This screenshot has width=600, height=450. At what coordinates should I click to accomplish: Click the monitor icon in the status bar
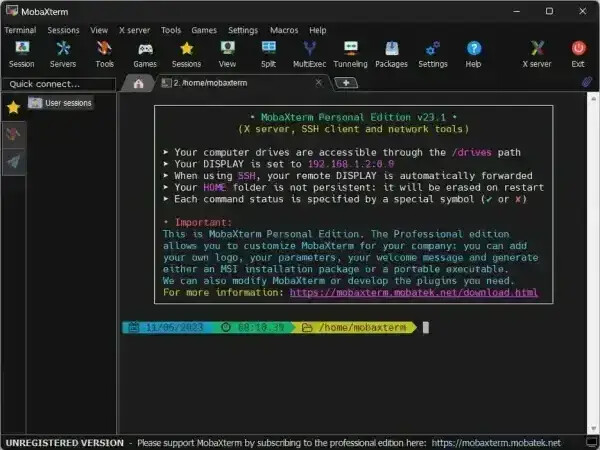click(592, 442)
